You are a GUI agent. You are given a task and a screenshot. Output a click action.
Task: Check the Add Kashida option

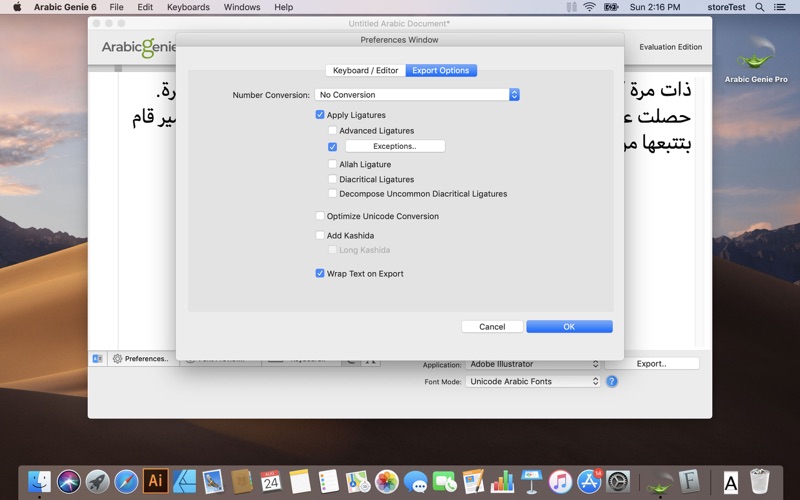(320, 235)
